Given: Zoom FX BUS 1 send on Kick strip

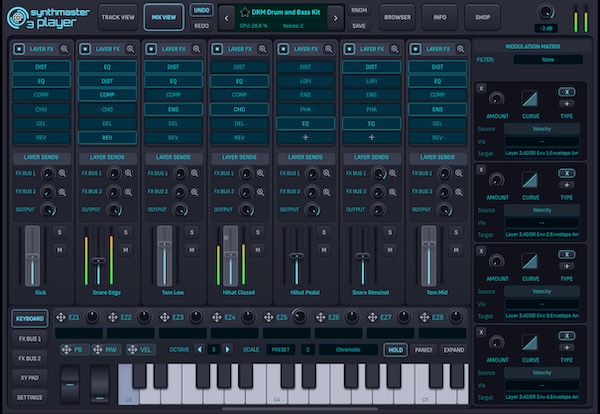Looking at the screenshot, I should (x=62, y=173).
